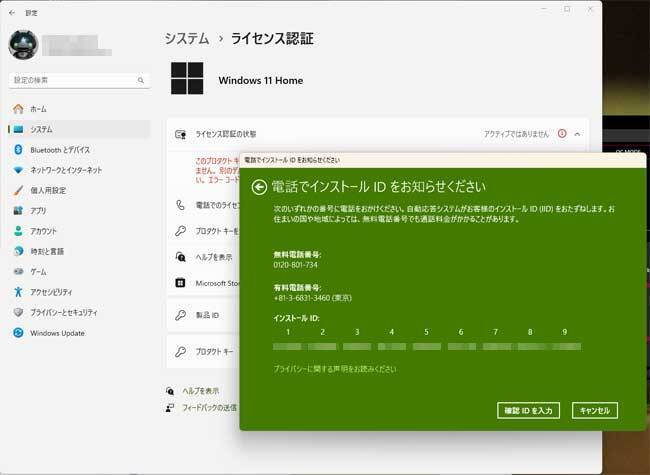Click the ライセンス認証の状態 certificate icon
This screenshot has width=650, height=475.
coord(180,134)
